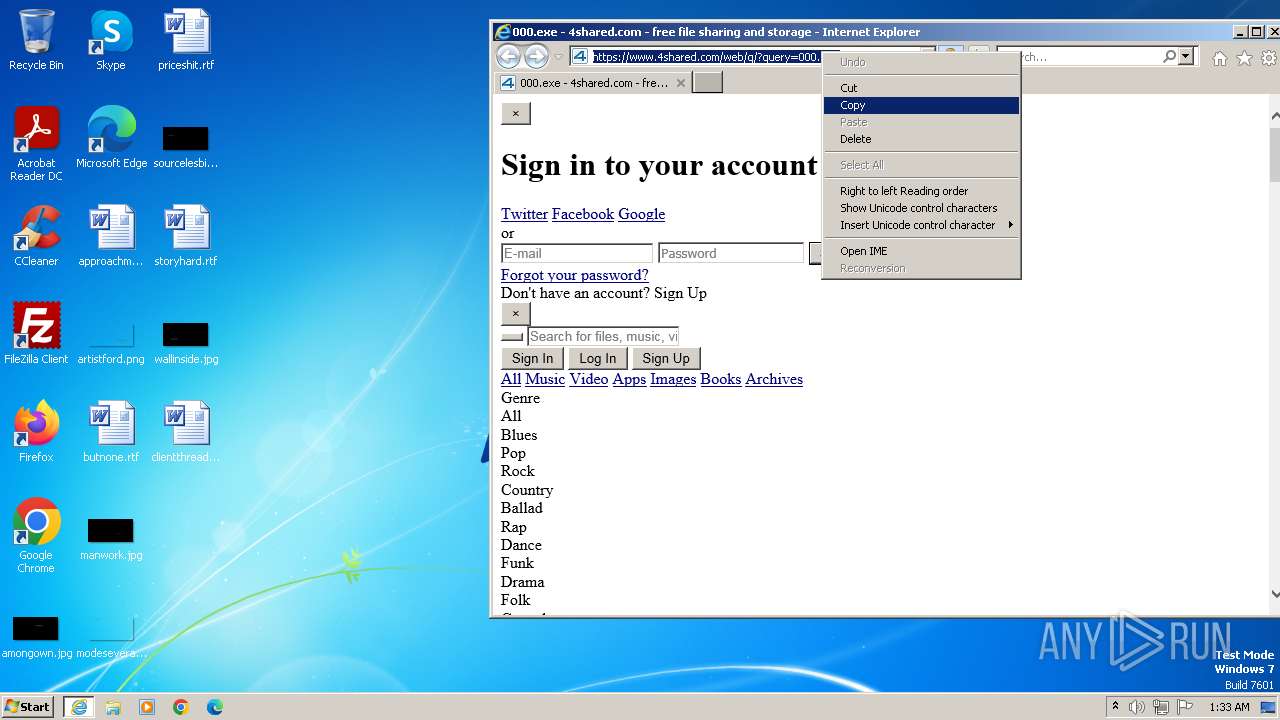Select Microsoft Edge desktop shortcut

click(x=111, y=139)
